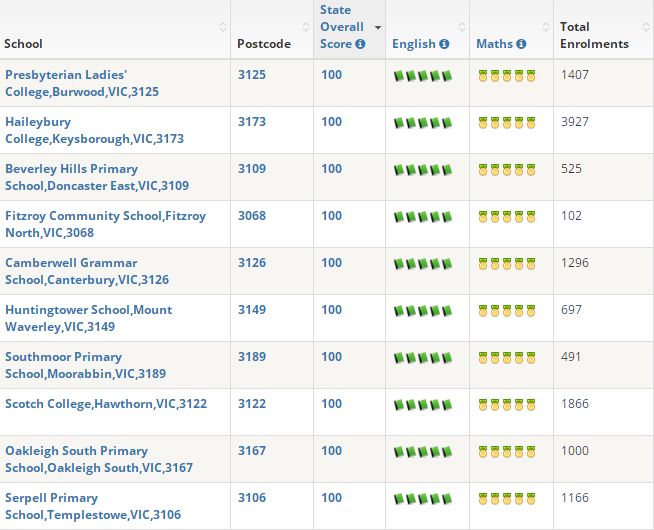Image resolution: width=654 pixels, height=530 pixels.
Task: Sort by State Overall Score header
Action: [342, 27]
